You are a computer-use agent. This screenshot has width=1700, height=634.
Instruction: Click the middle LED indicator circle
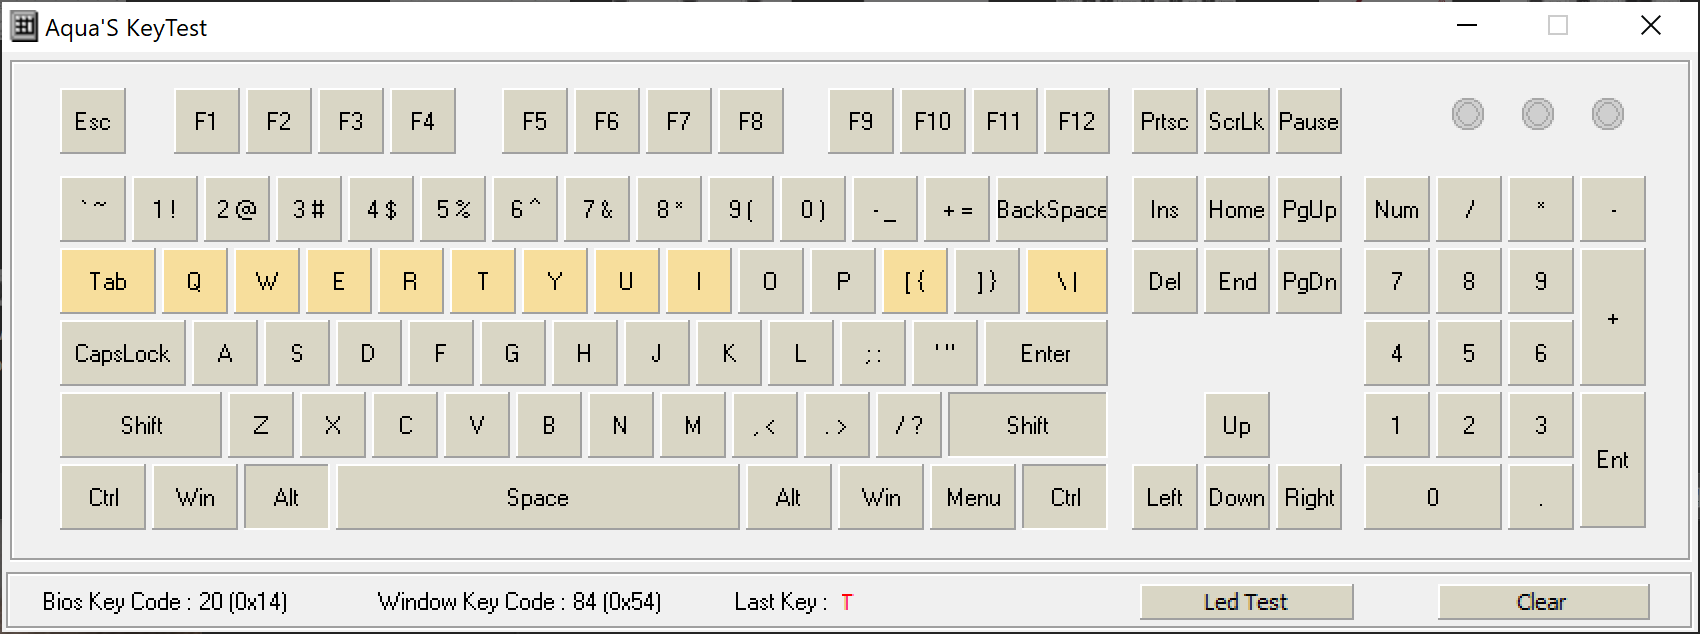click(1537, 114)
